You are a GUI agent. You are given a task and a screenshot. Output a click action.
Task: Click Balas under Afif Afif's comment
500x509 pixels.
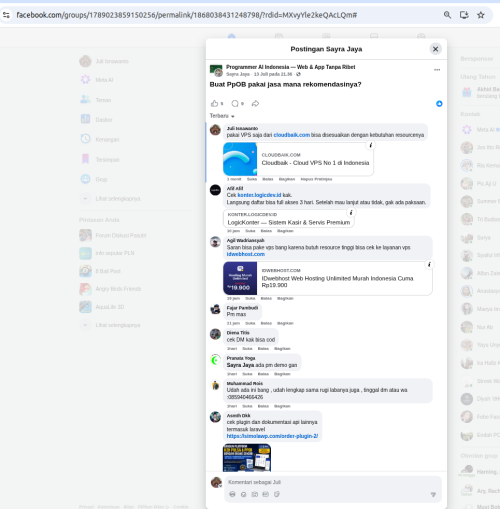[x=266, y=231]
